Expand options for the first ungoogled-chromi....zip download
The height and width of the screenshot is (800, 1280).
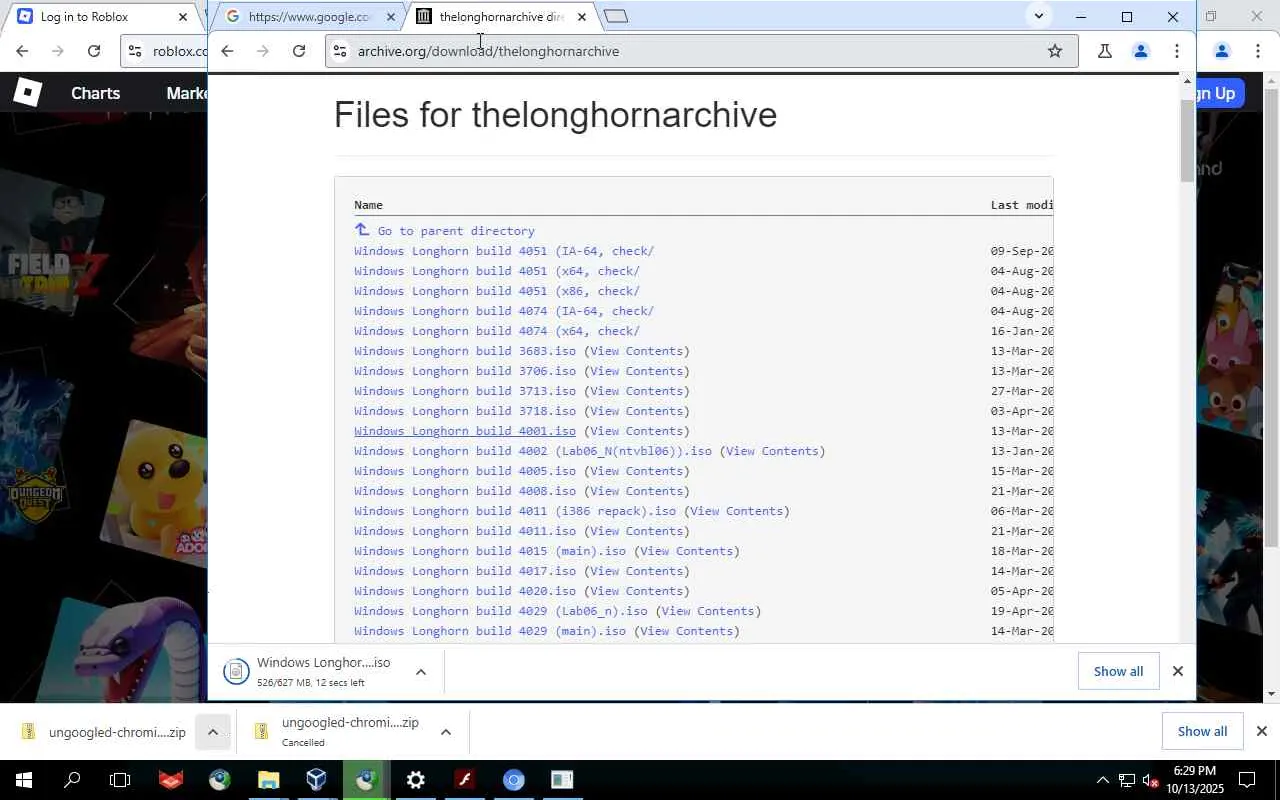pyautogui.click(x=212, y=732)
